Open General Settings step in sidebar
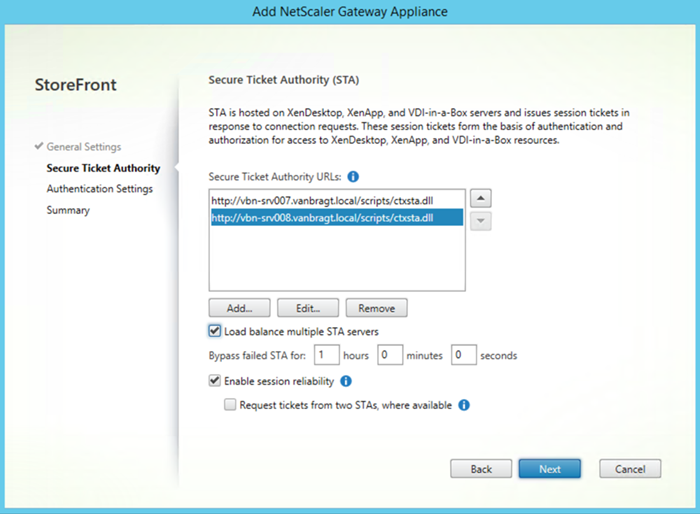The image size is (700, 514). click(x=84, y=146)
